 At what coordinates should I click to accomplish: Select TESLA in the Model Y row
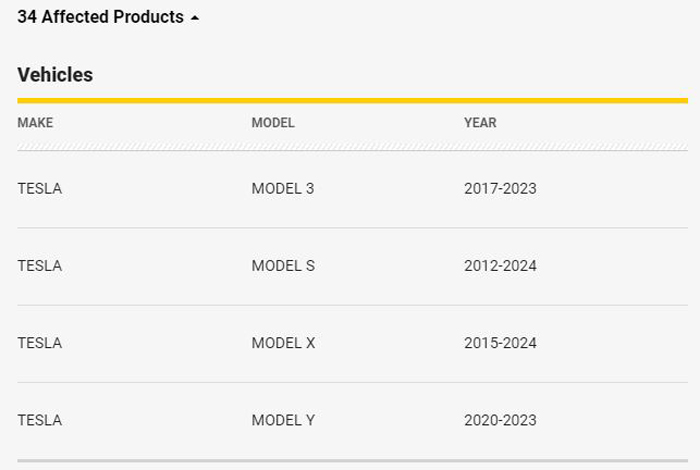[40, 420]
